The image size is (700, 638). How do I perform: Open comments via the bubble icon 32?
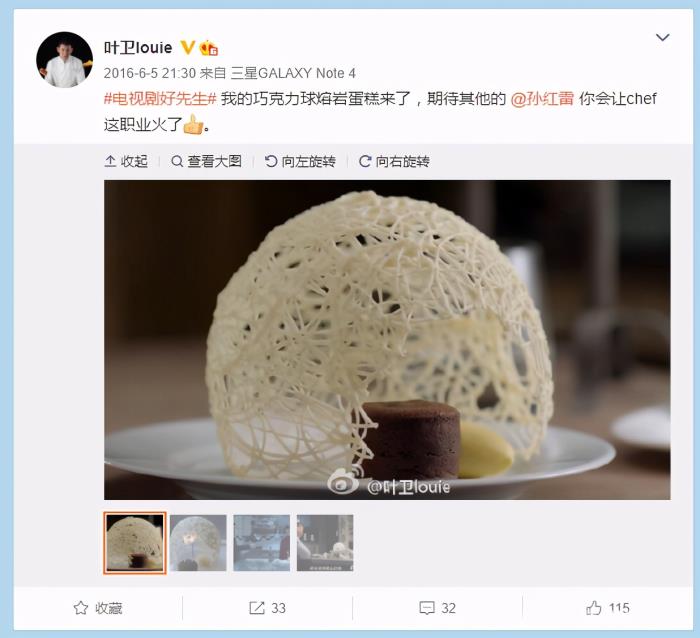tap(438, 608)
